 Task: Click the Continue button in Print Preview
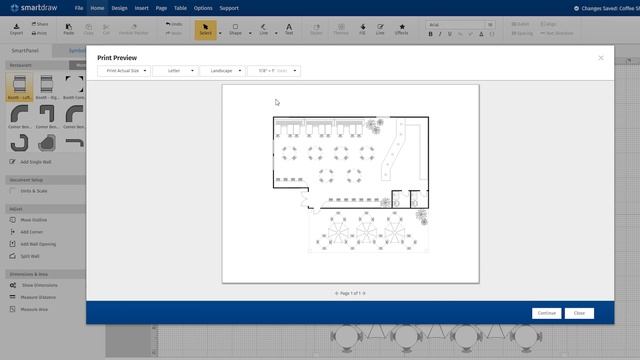(547, 313)
